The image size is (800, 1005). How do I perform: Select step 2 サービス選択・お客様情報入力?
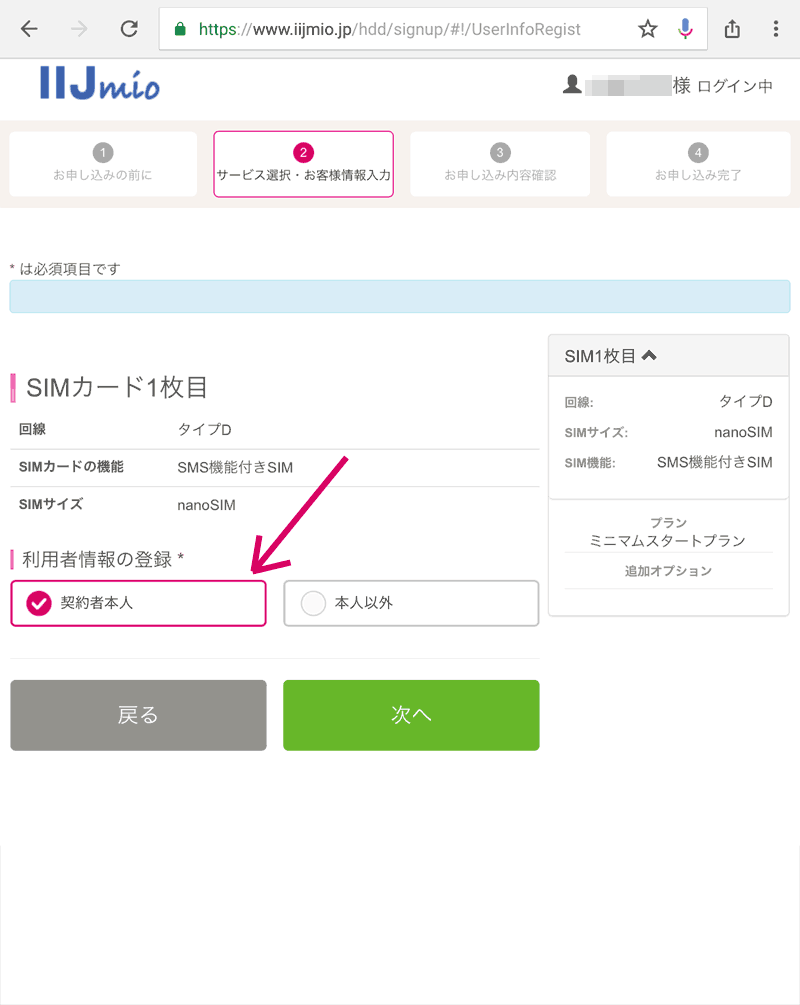304,164
